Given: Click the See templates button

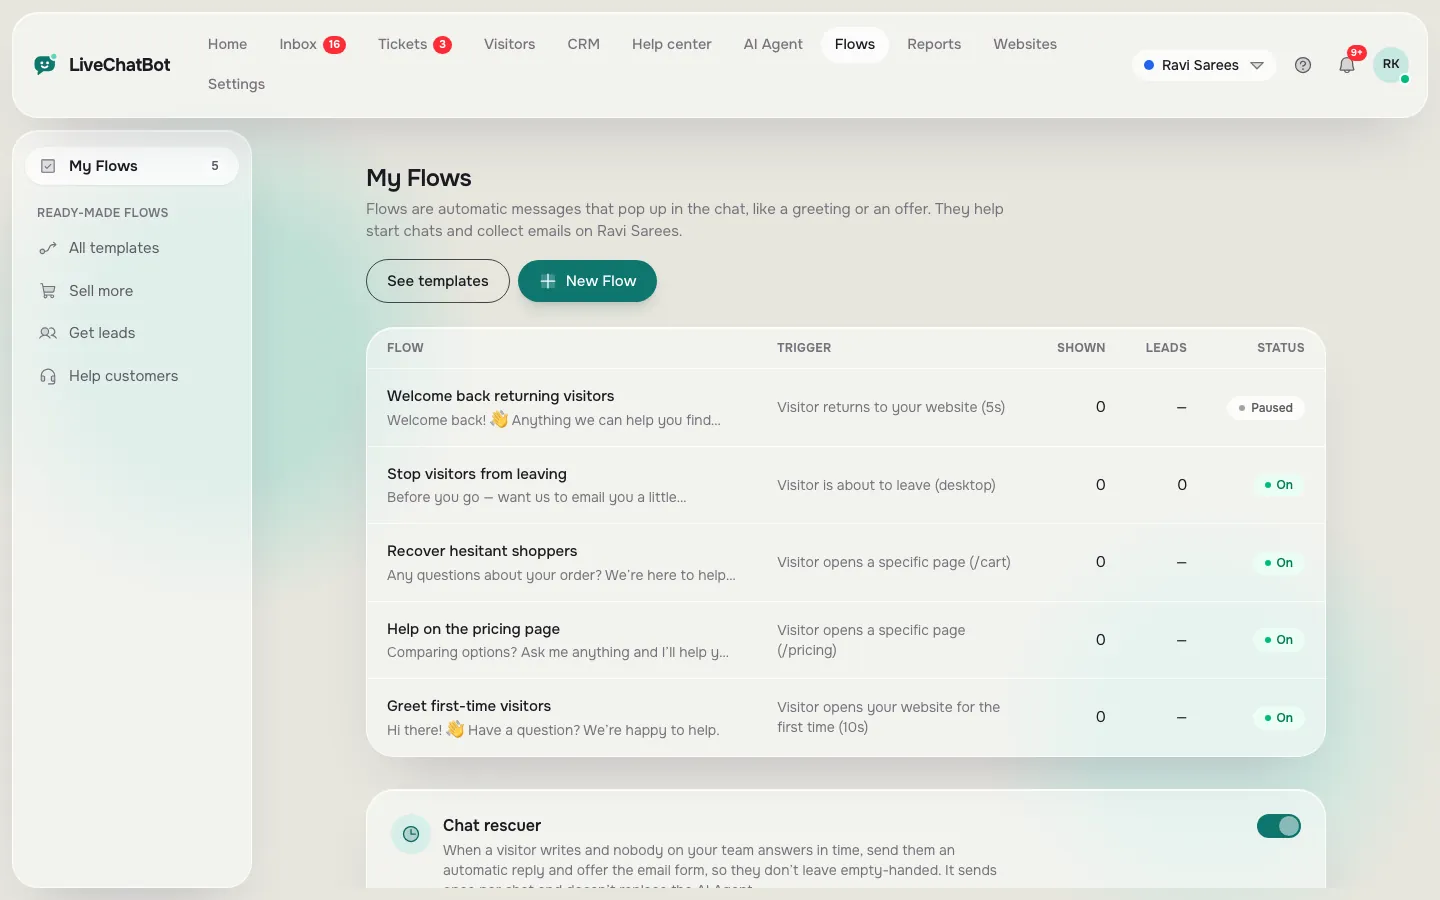Looking at the screenshot, I should [x=438, y=281].
